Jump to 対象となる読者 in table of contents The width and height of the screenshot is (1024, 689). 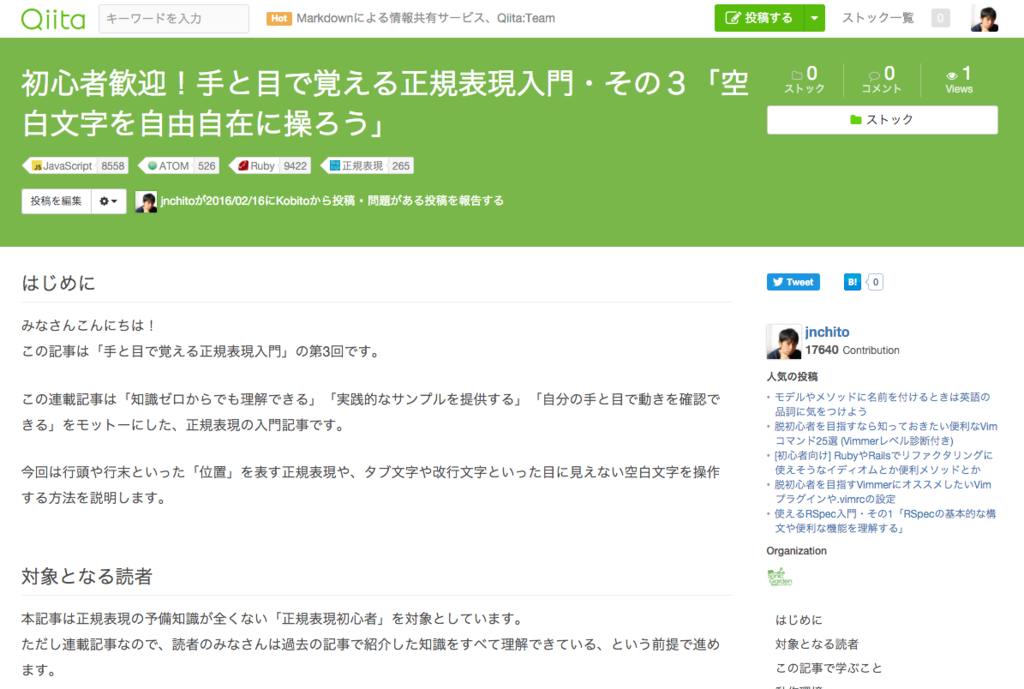click(x=816, y=644)
